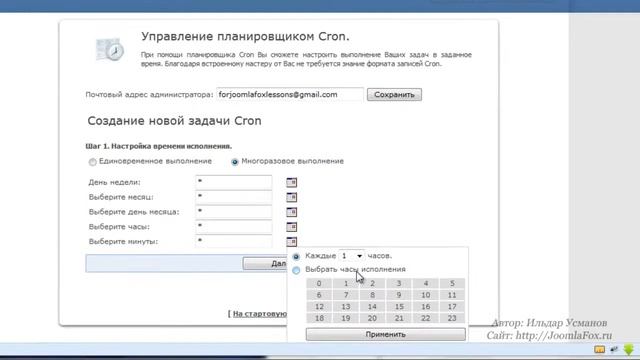
Task: Choose Выбрать часы исполнения radio option
Action: pos(296,270)
